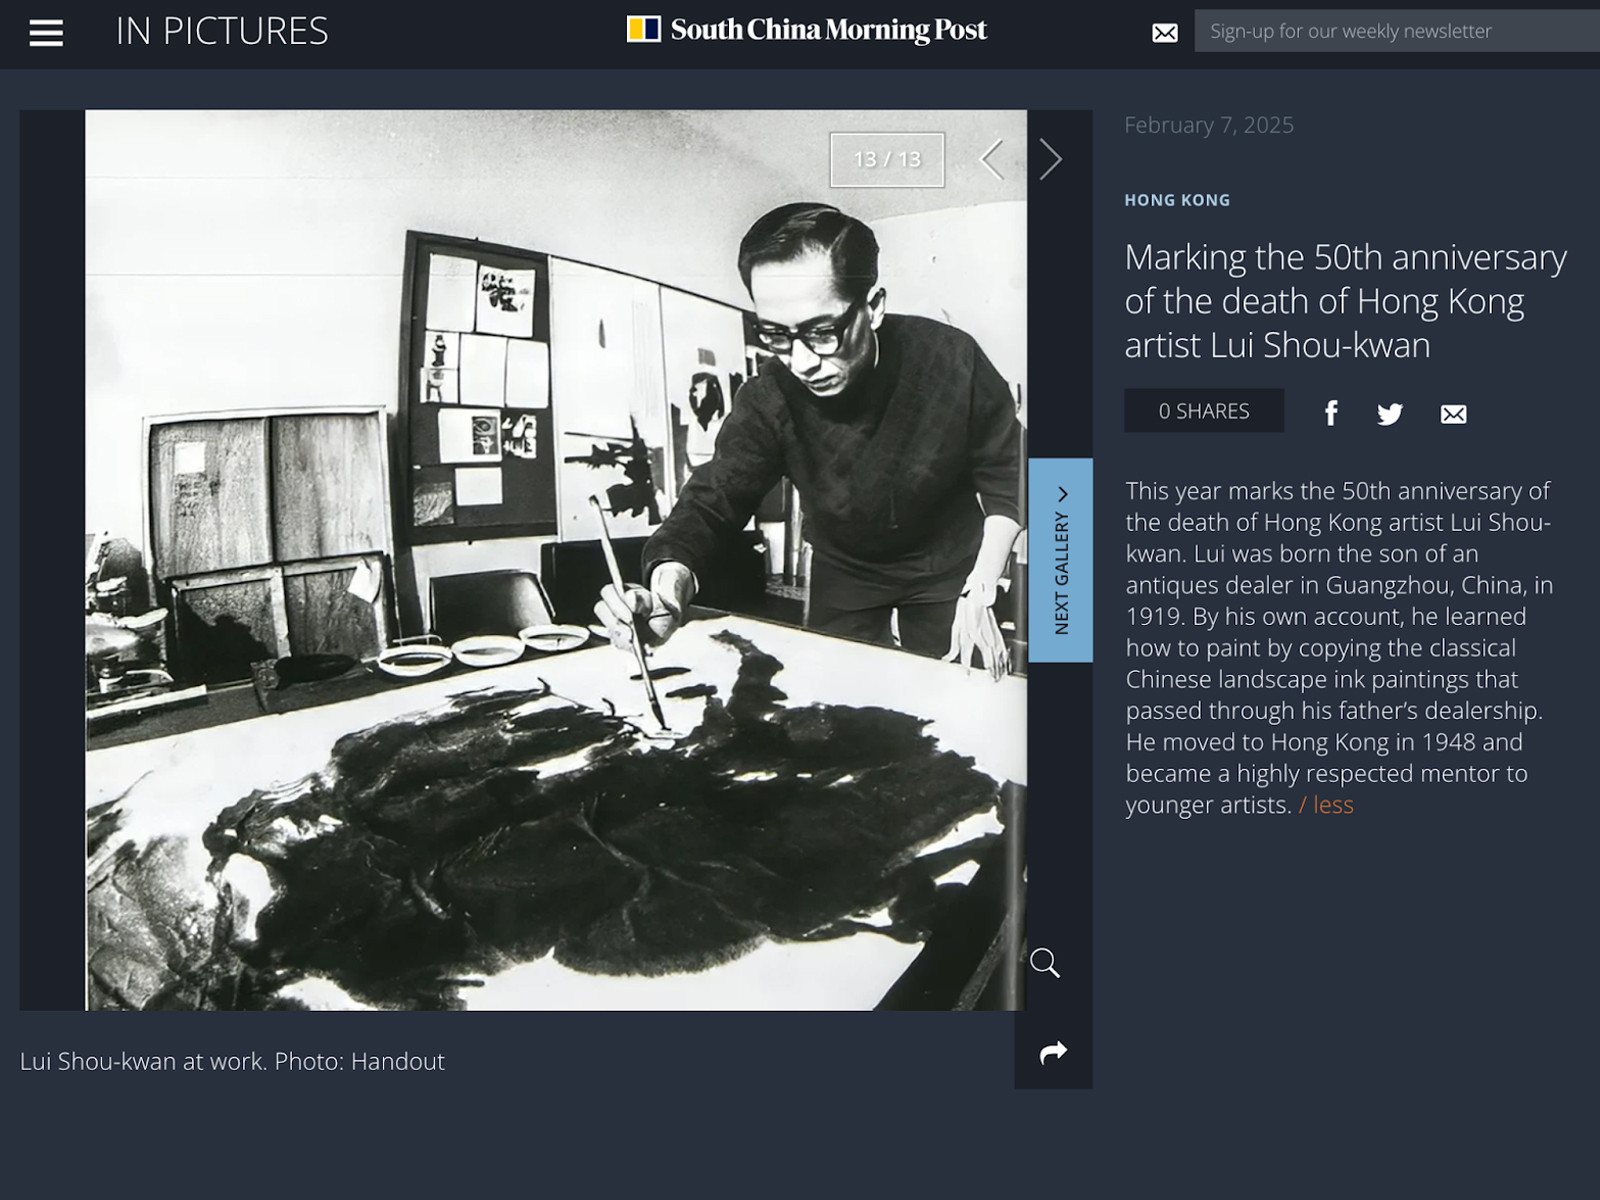Click the caption 'Lui Shou-kwan at work'

143,1061
